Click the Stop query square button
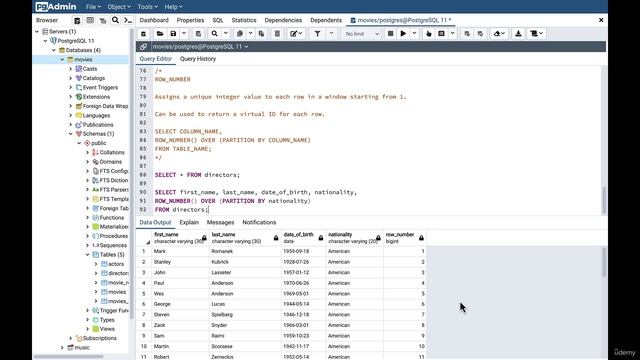 click(x=390, y=34)
